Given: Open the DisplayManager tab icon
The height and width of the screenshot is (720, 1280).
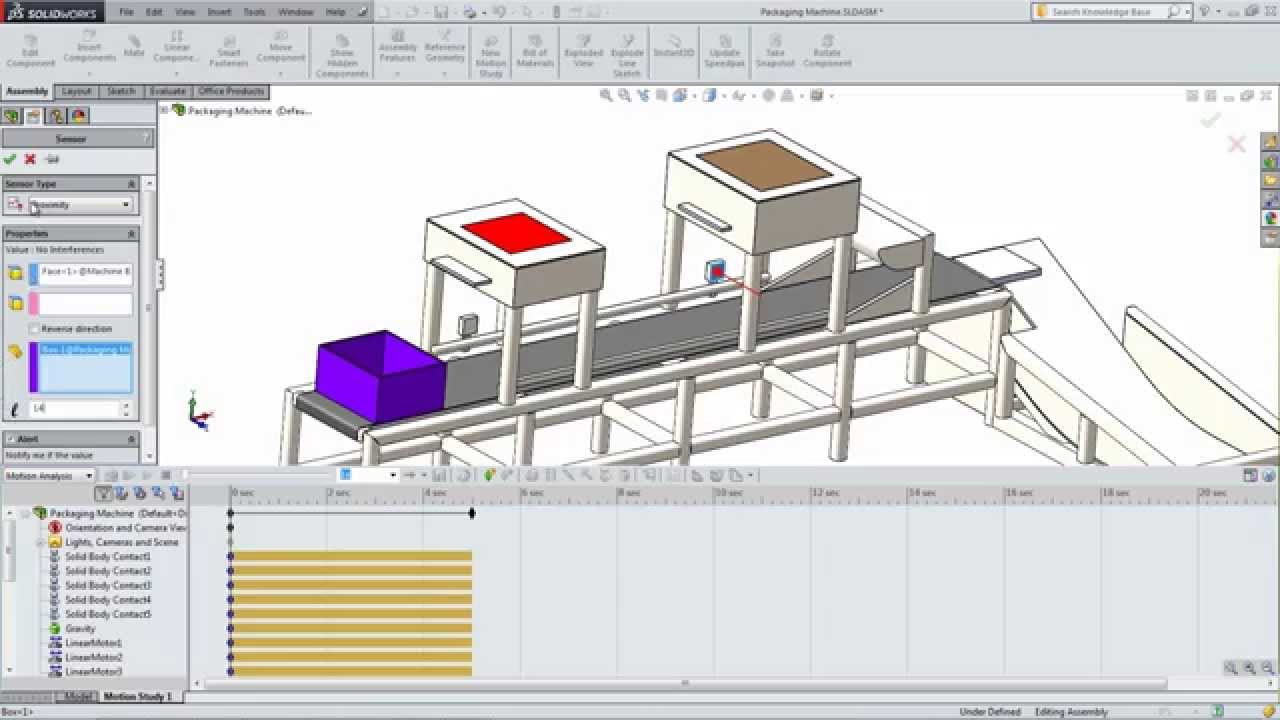Looking at the screenshot, I should click(x=79, y=116).
